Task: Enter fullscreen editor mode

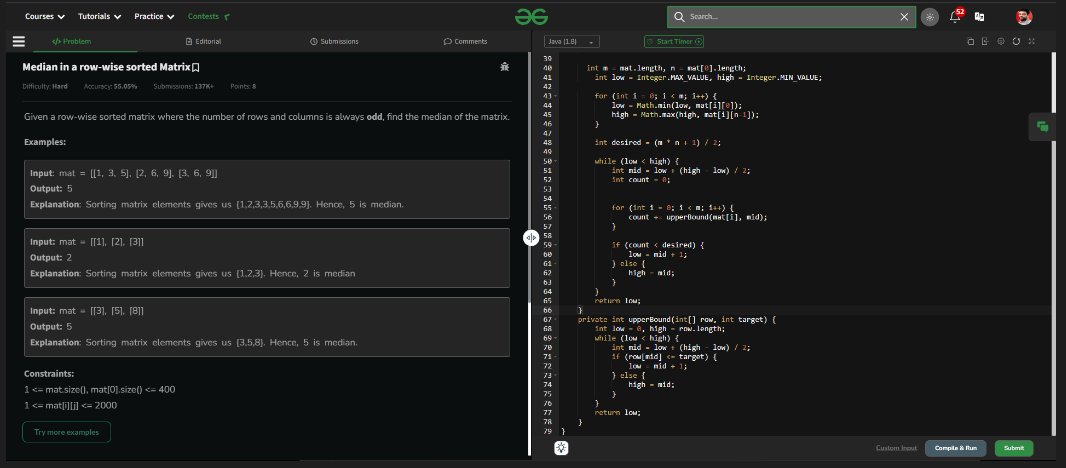Action: (1031, 41)
